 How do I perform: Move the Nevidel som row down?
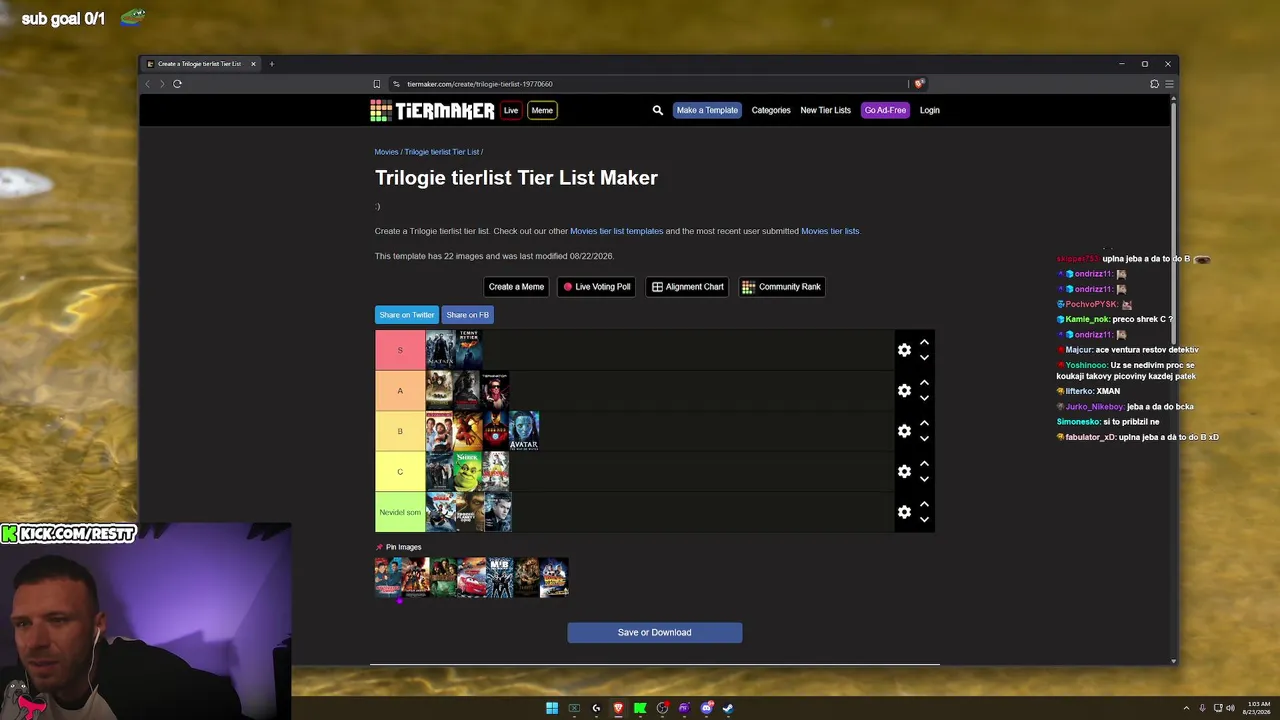924,519
